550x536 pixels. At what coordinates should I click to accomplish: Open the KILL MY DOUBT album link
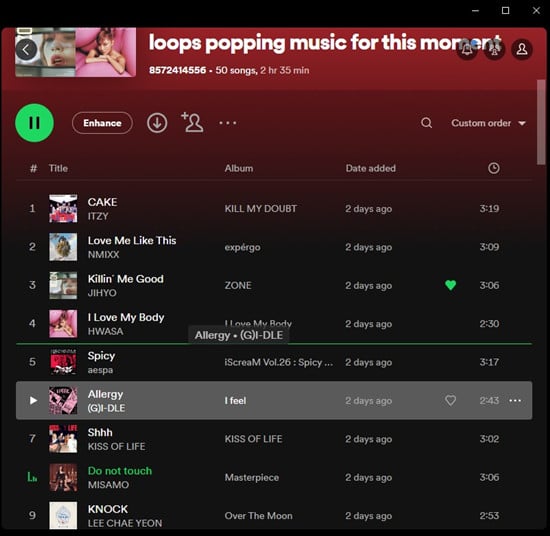point(261,209)
